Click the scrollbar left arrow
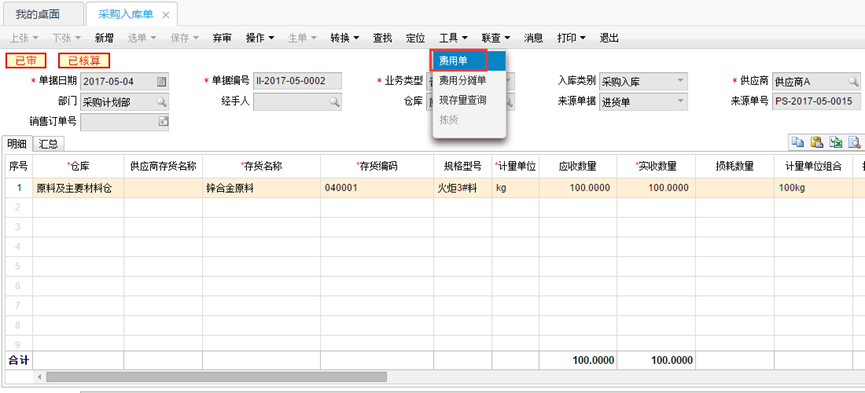This screenshot has height=393, width=865. [40, 377]
